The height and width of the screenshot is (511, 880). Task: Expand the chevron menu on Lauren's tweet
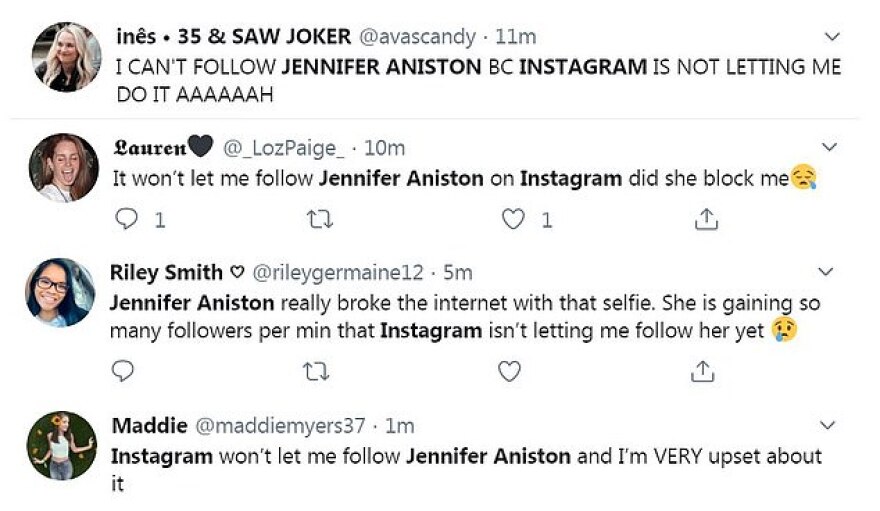[x=827, y=148]
